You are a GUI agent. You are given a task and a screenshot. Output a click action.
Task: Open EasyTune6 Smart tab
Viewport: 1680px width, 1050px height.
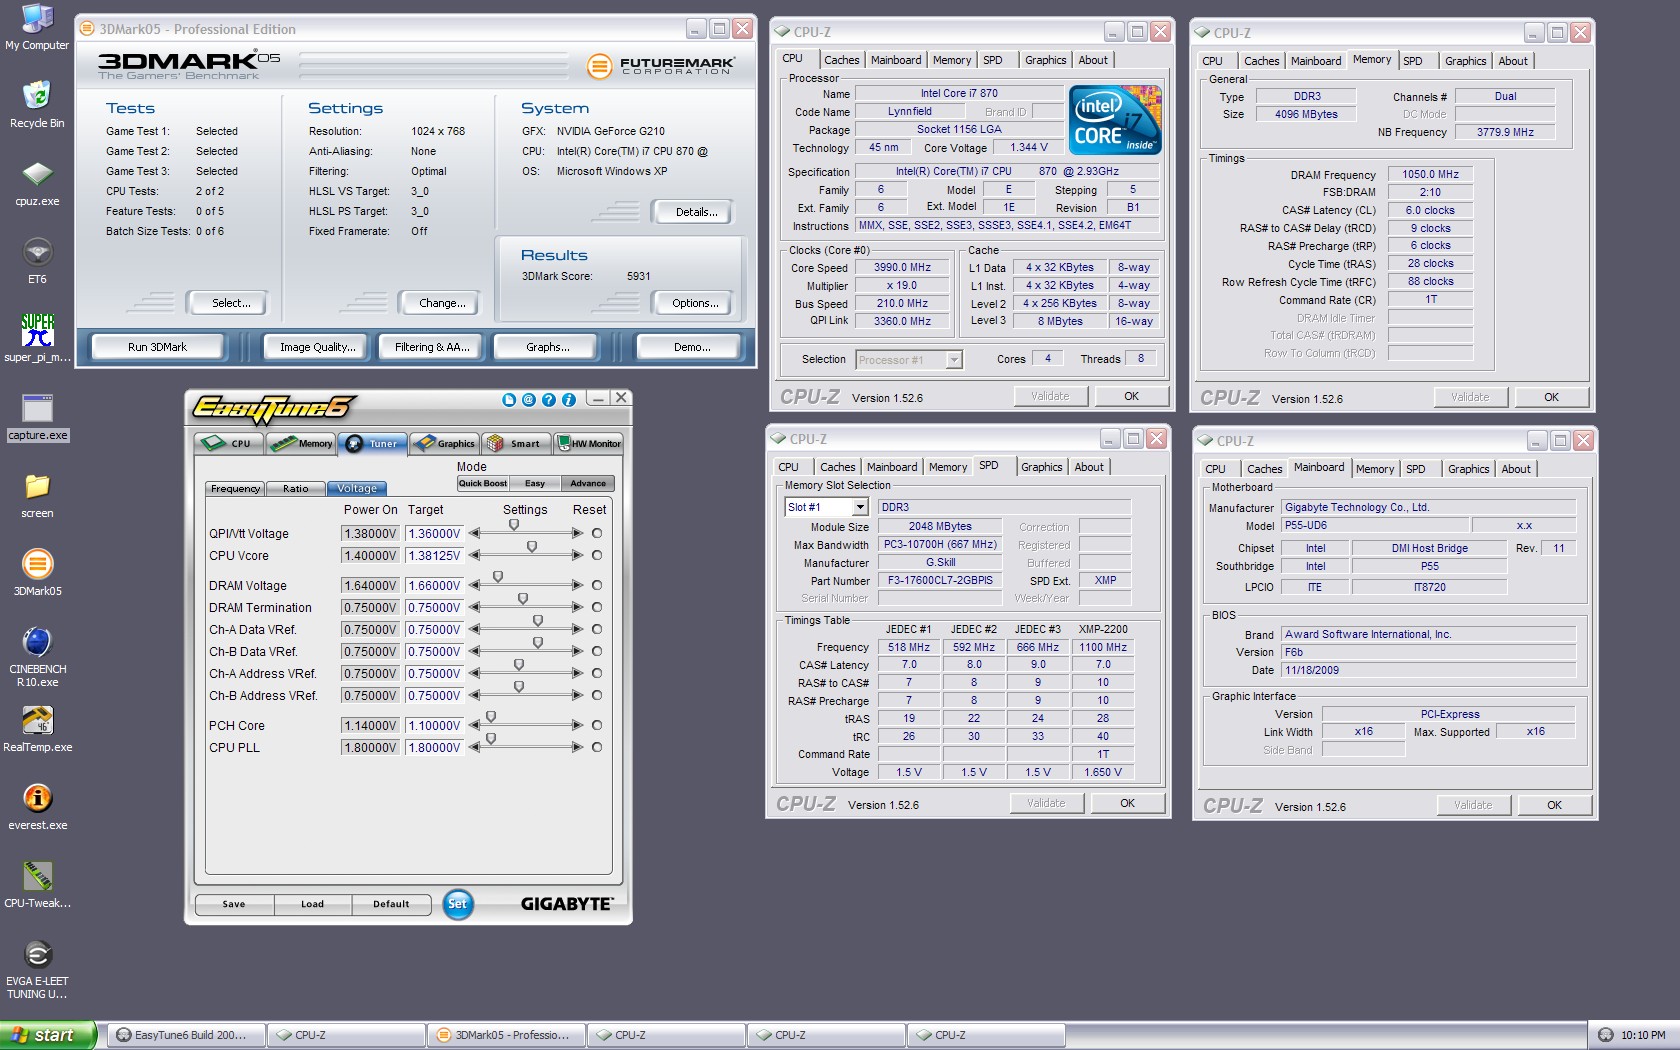(x=516, y=443)
